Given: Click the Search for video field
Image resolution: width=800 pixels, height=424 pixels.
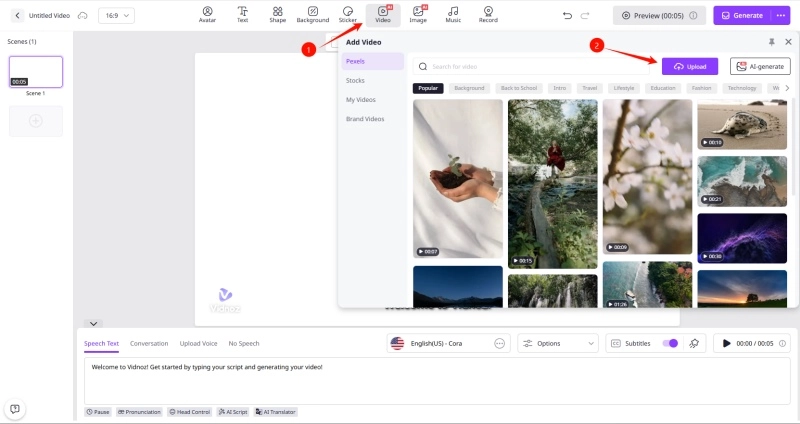Looking at the screenshot, I should (531, 66).
